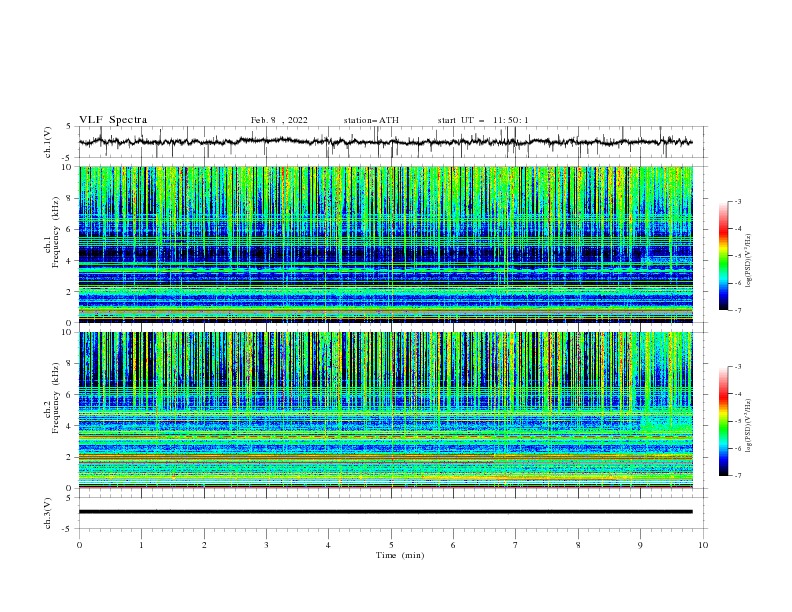This screenshot has height=612, width=792.
Task: Click the time axis tick label '10'
Action: tap(703, 545)
